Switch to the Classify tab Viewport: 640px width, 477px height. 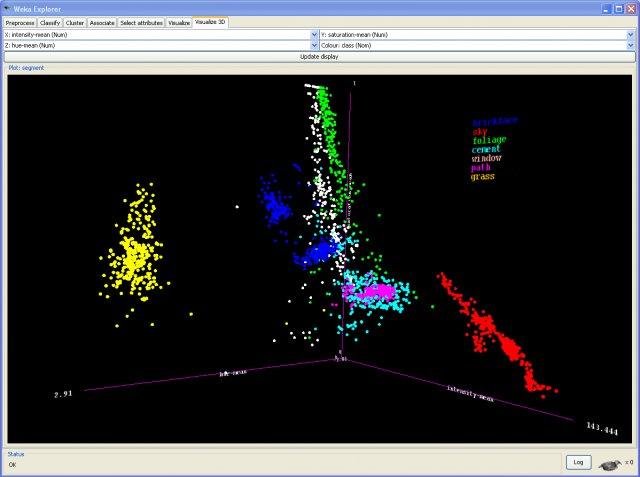coord(50,23)
